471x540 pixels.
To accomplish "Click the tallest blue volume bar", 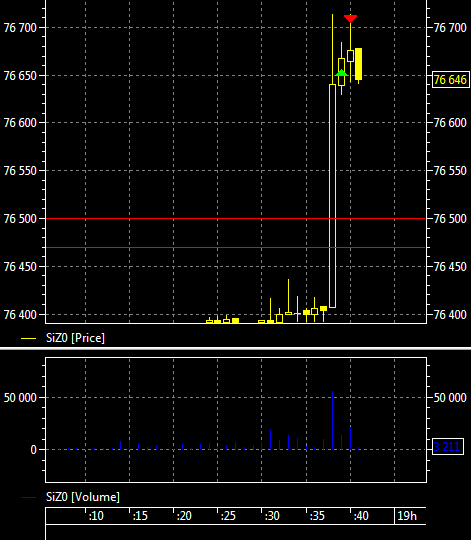I will pyautogui.click(x=333, y=420).
